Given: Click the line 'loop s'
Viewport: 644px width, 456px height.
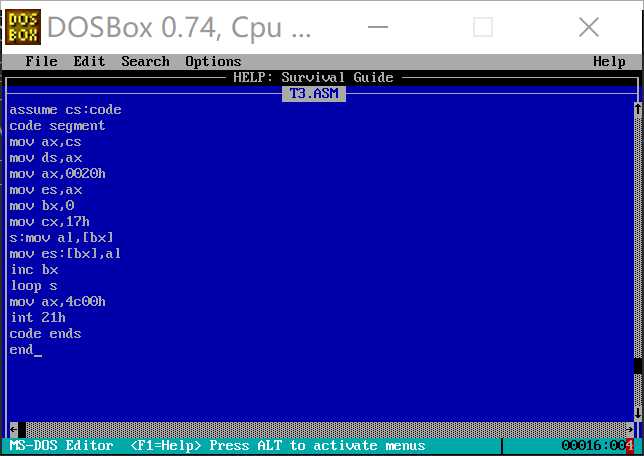Looking at the screenshot, I should [34, 286].
